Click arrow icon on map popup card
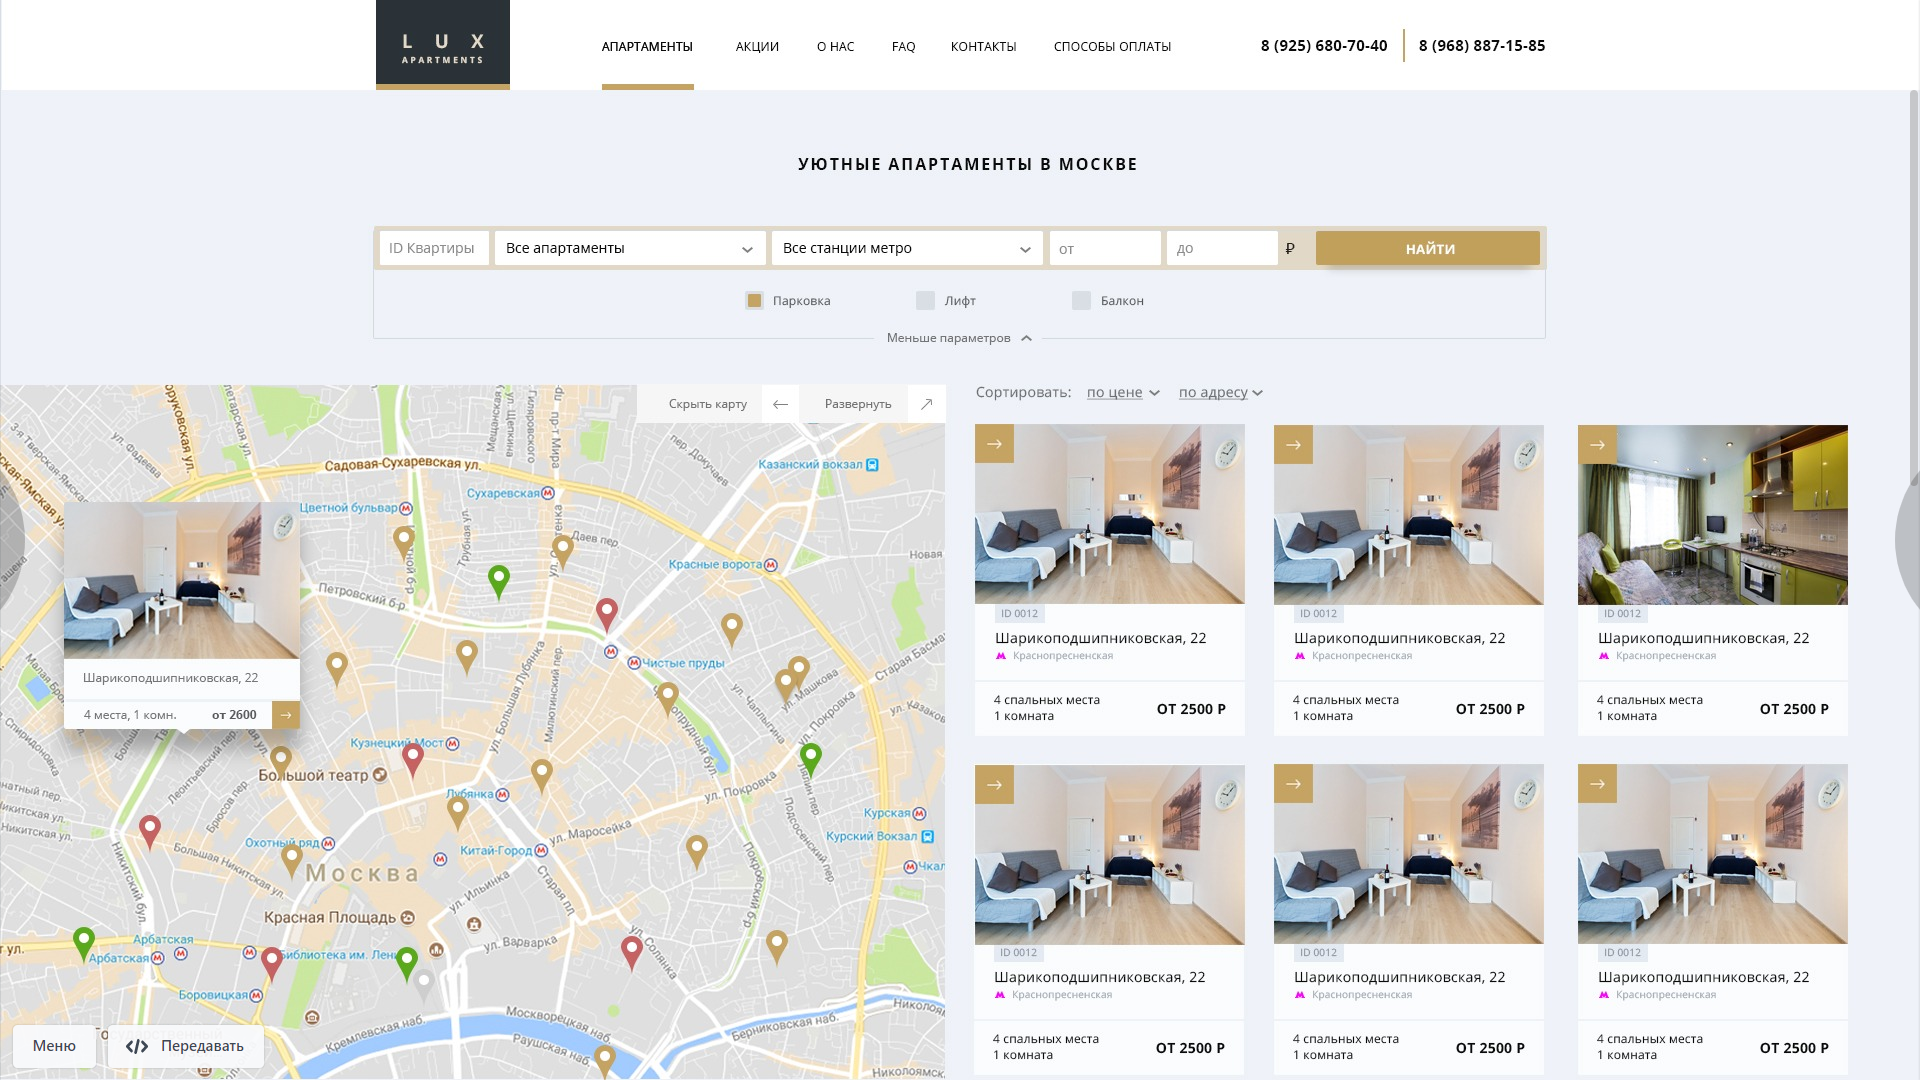Viewport: 1920px width, 1080px height. tap(286, 715)
